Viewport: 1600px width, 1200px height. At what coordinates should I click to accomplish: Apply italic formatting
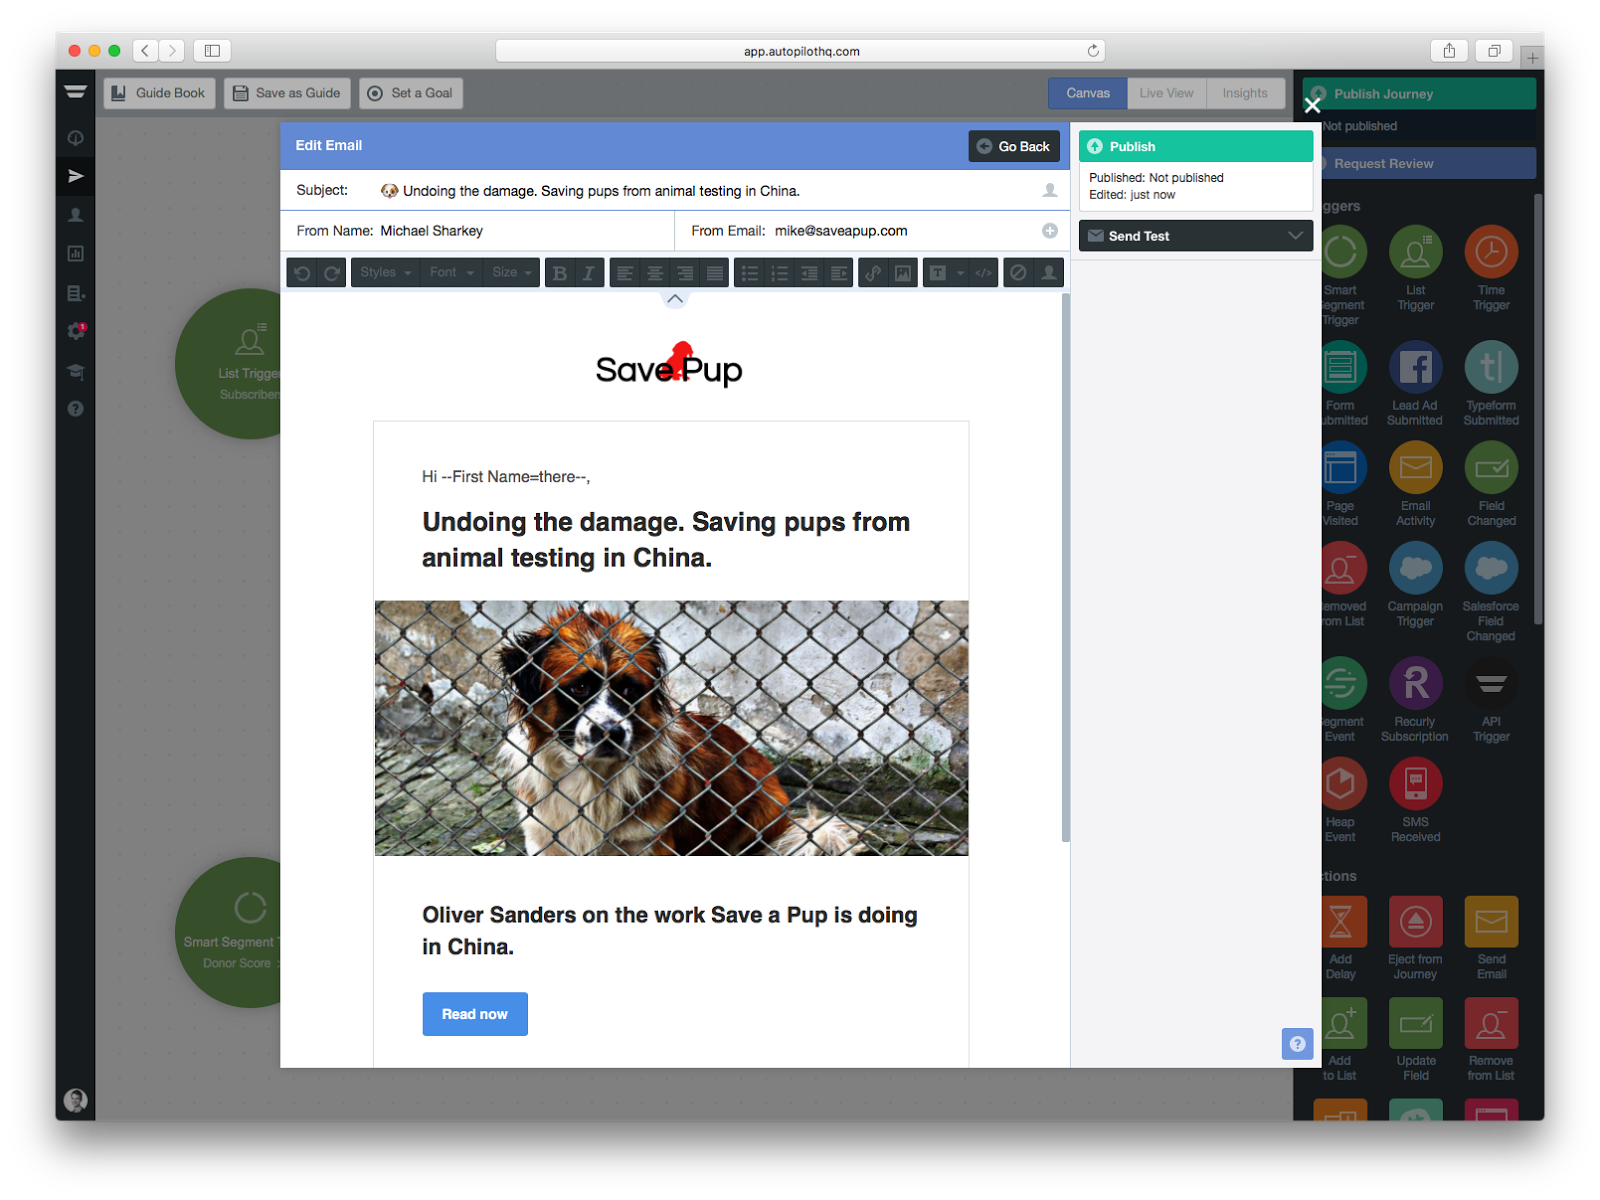pyautogui.click(x=589, y=273)
